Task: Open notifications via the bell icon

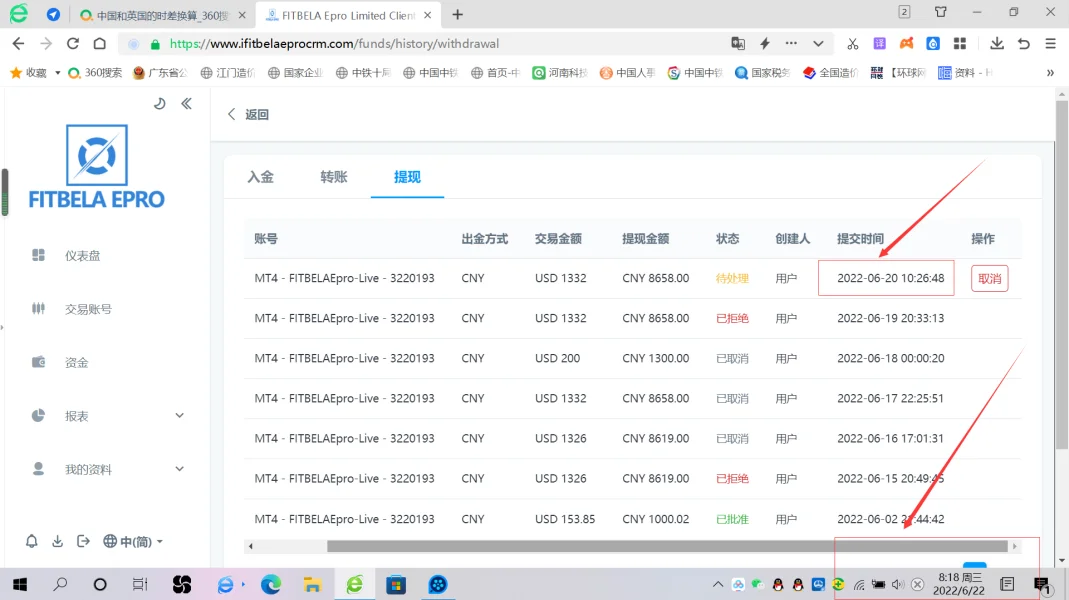Action: (x=32, y=541)
